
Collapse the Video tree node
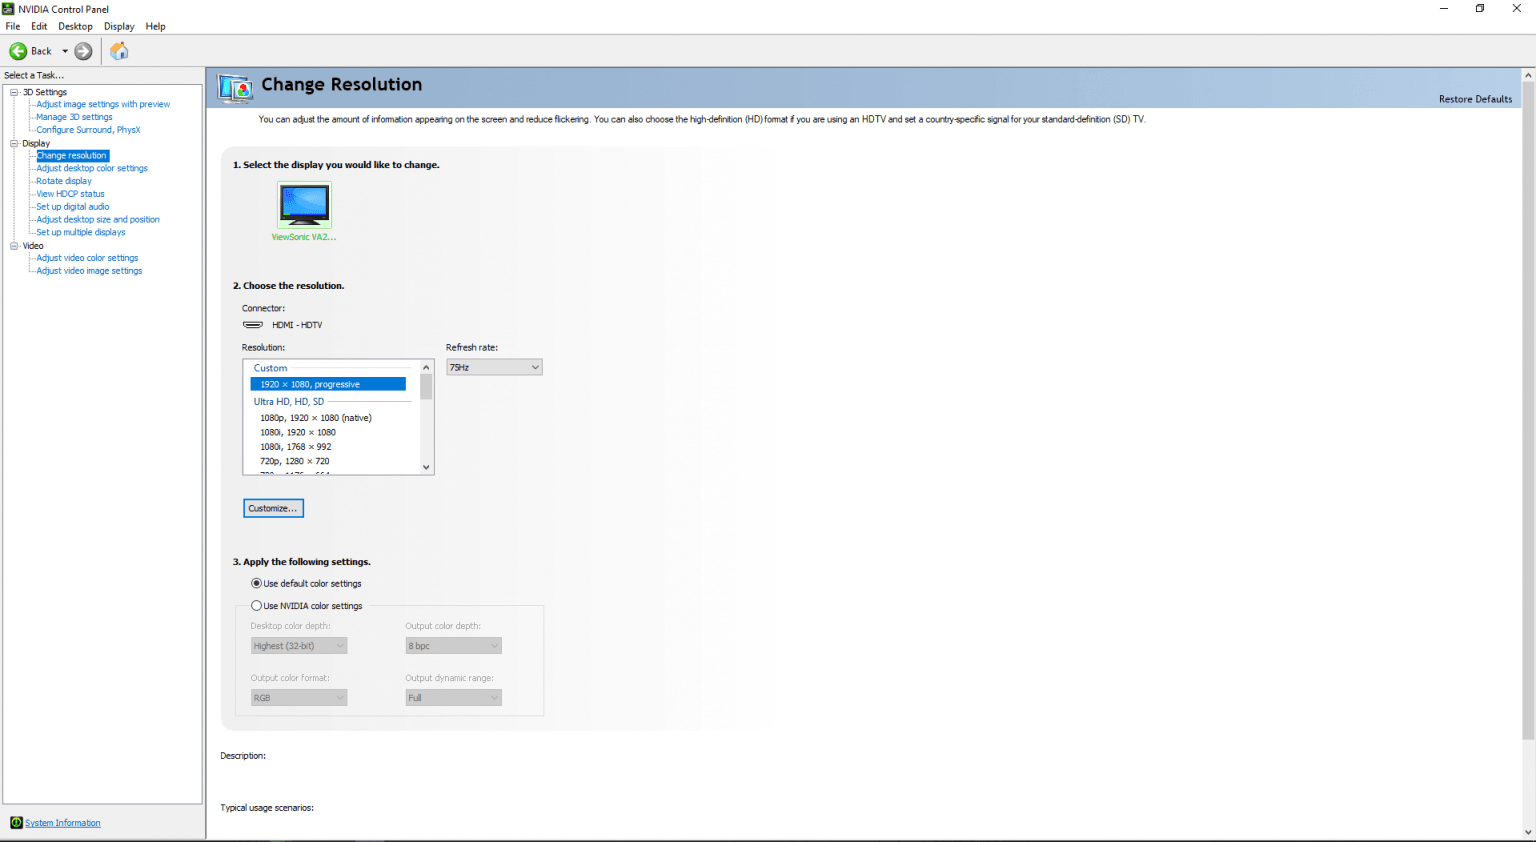click(x=14, y=246)
